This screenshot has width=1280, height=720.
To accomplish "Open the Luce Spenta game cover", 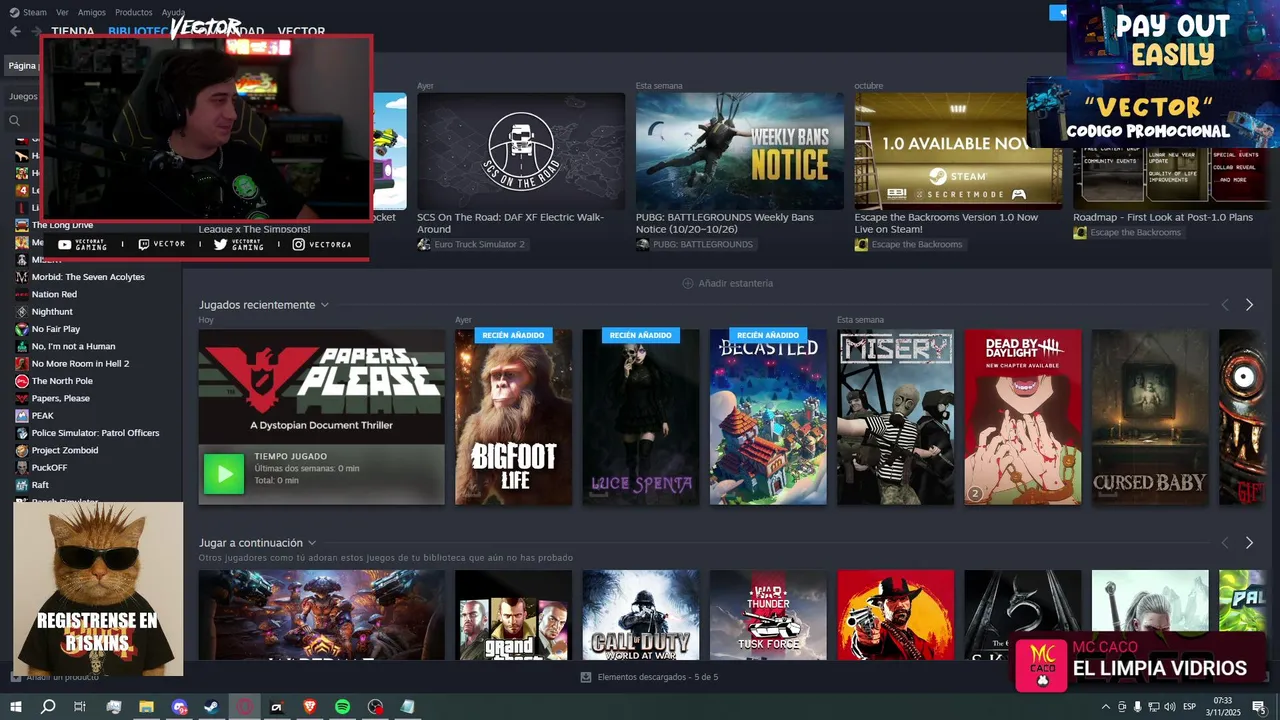I will 641,417.
